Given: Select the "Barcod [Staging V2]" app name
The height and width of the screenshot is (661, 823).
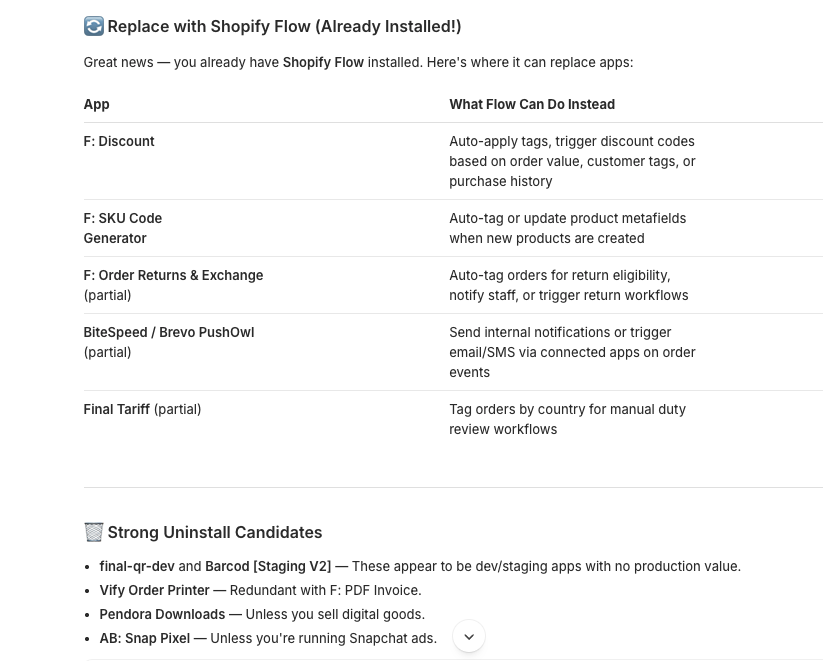Looking at the screenshot, I should click(x=268, y=566).
